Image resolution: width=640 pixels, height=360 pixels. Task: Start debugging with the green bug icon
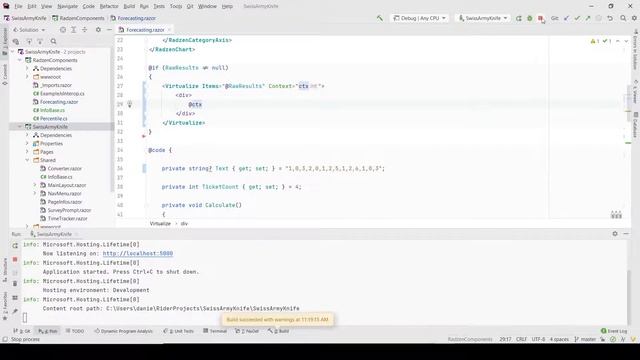529,18
